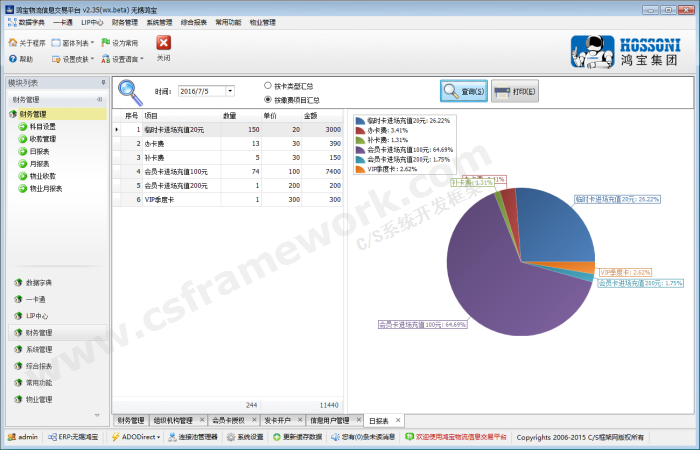Image resolution: width=700 pixels, height=450 pixels.
Task: Open the 综合报表 menu
Action: pos(193,21)
